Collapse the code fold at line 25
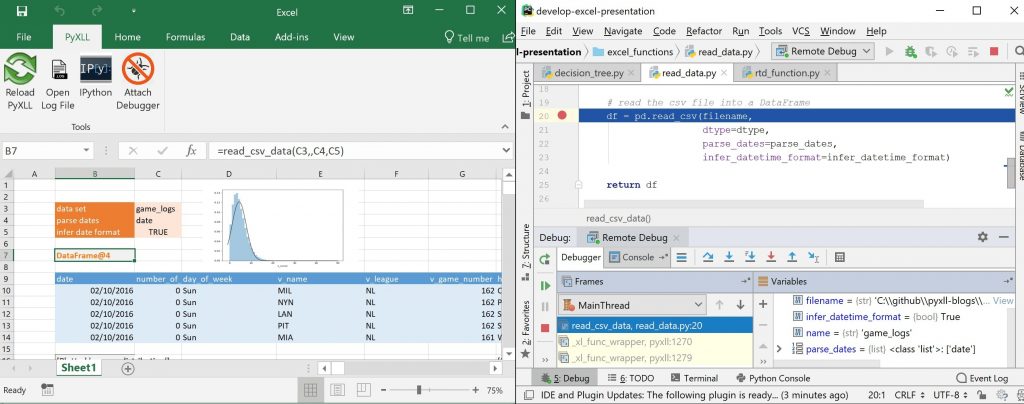The height and width of the screenshot is (404, 1024). click(579, 185)
